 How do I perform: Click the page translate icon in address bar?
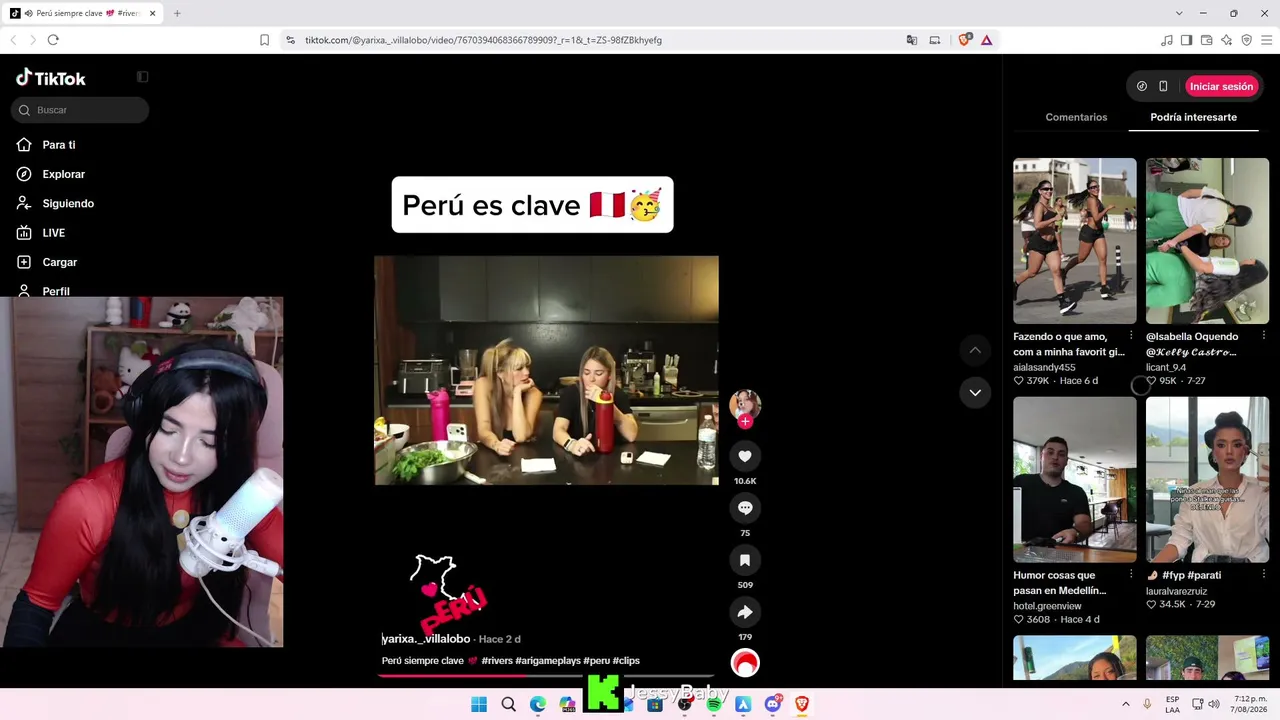pos(912,40)
